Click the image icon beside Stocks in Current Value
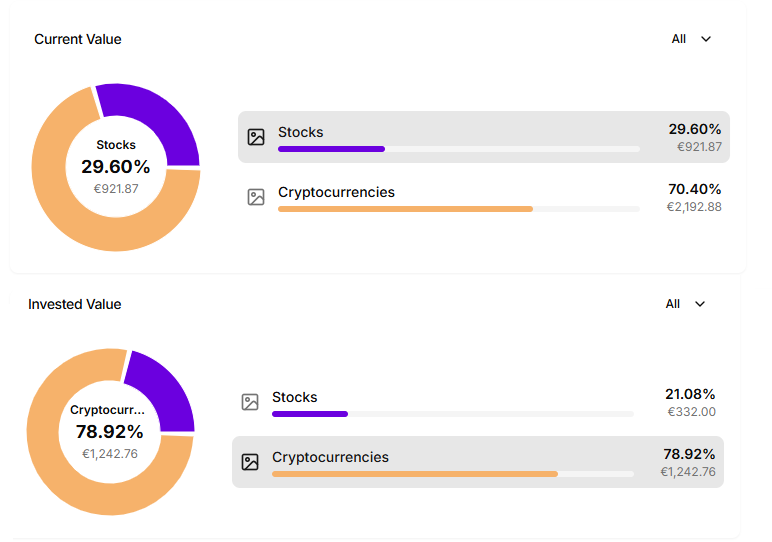 256,138
